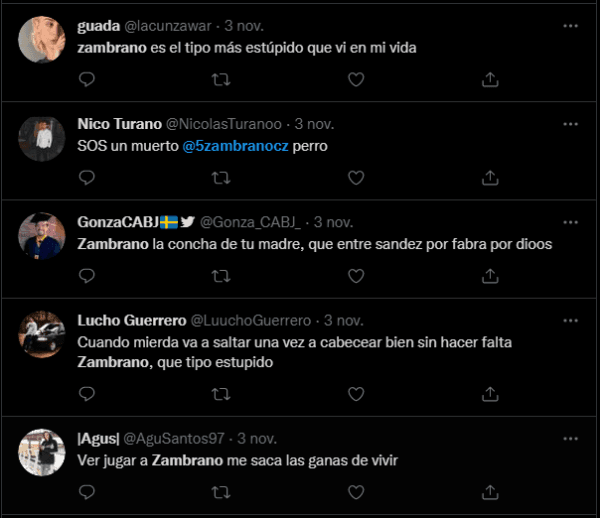Screen dimensions: 600x518
Task: Open more options on guada's tweet
Action: point(570,26)
